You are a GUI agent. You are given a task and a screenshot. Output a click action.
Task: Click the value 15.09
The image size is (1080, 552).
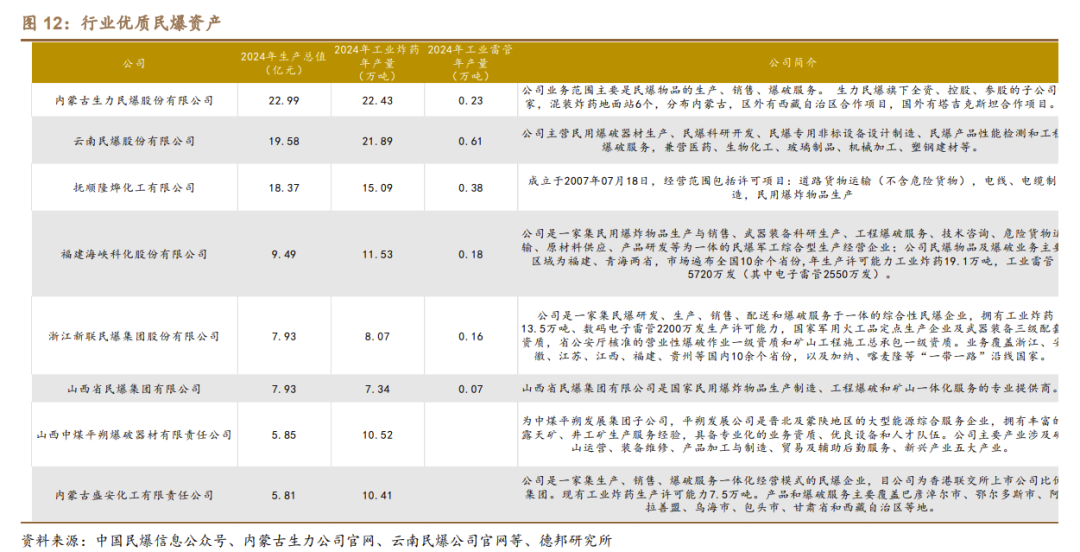pos(377,187)
